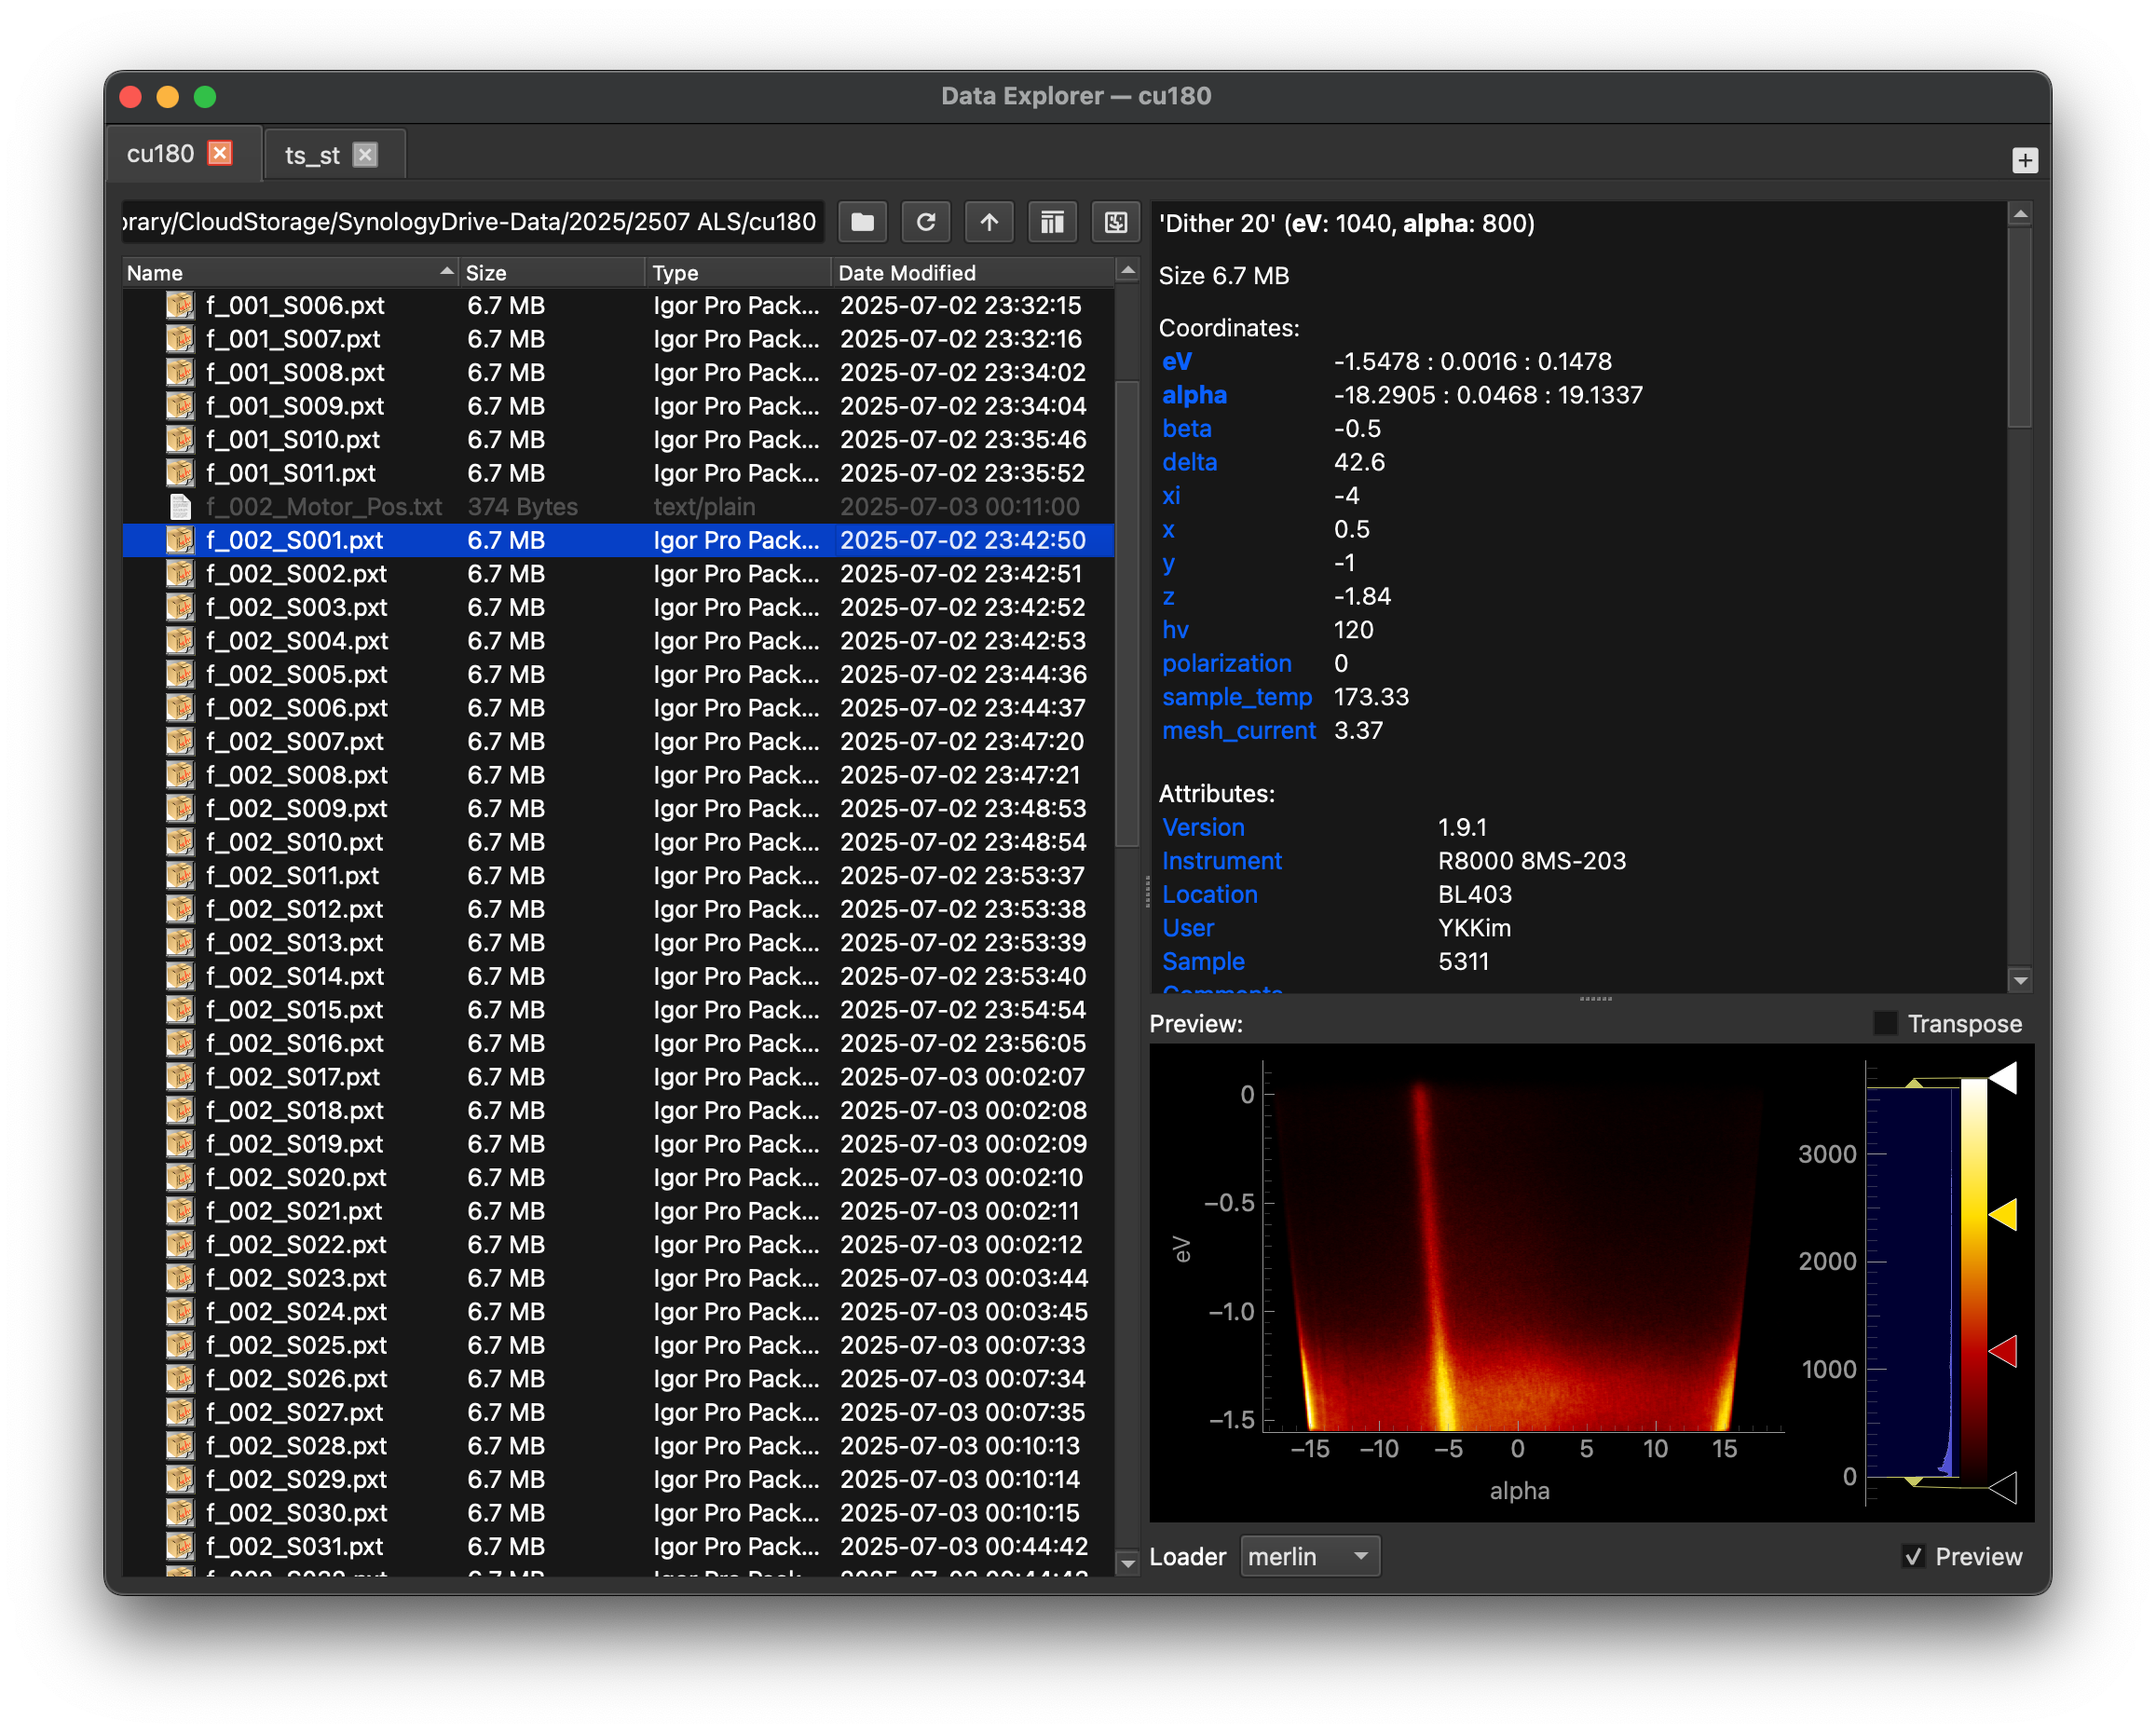Click the alpha coordinate label
2156x1733 pixels.
1194,395
